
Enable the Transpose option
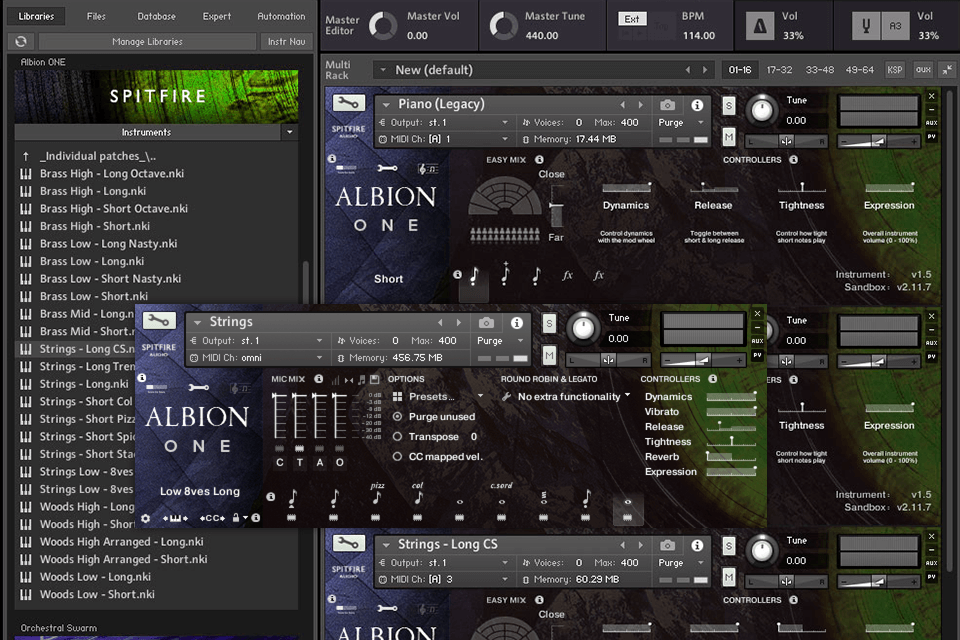click(x=398, y=437)
